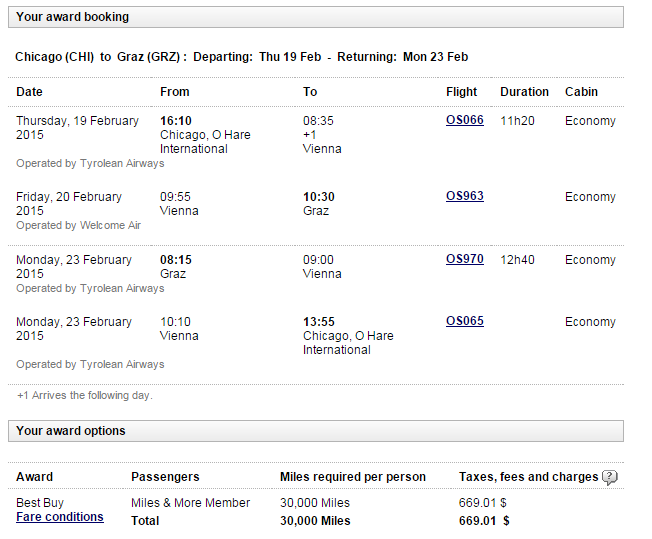Click the Cabin column header

pos(581,91)
